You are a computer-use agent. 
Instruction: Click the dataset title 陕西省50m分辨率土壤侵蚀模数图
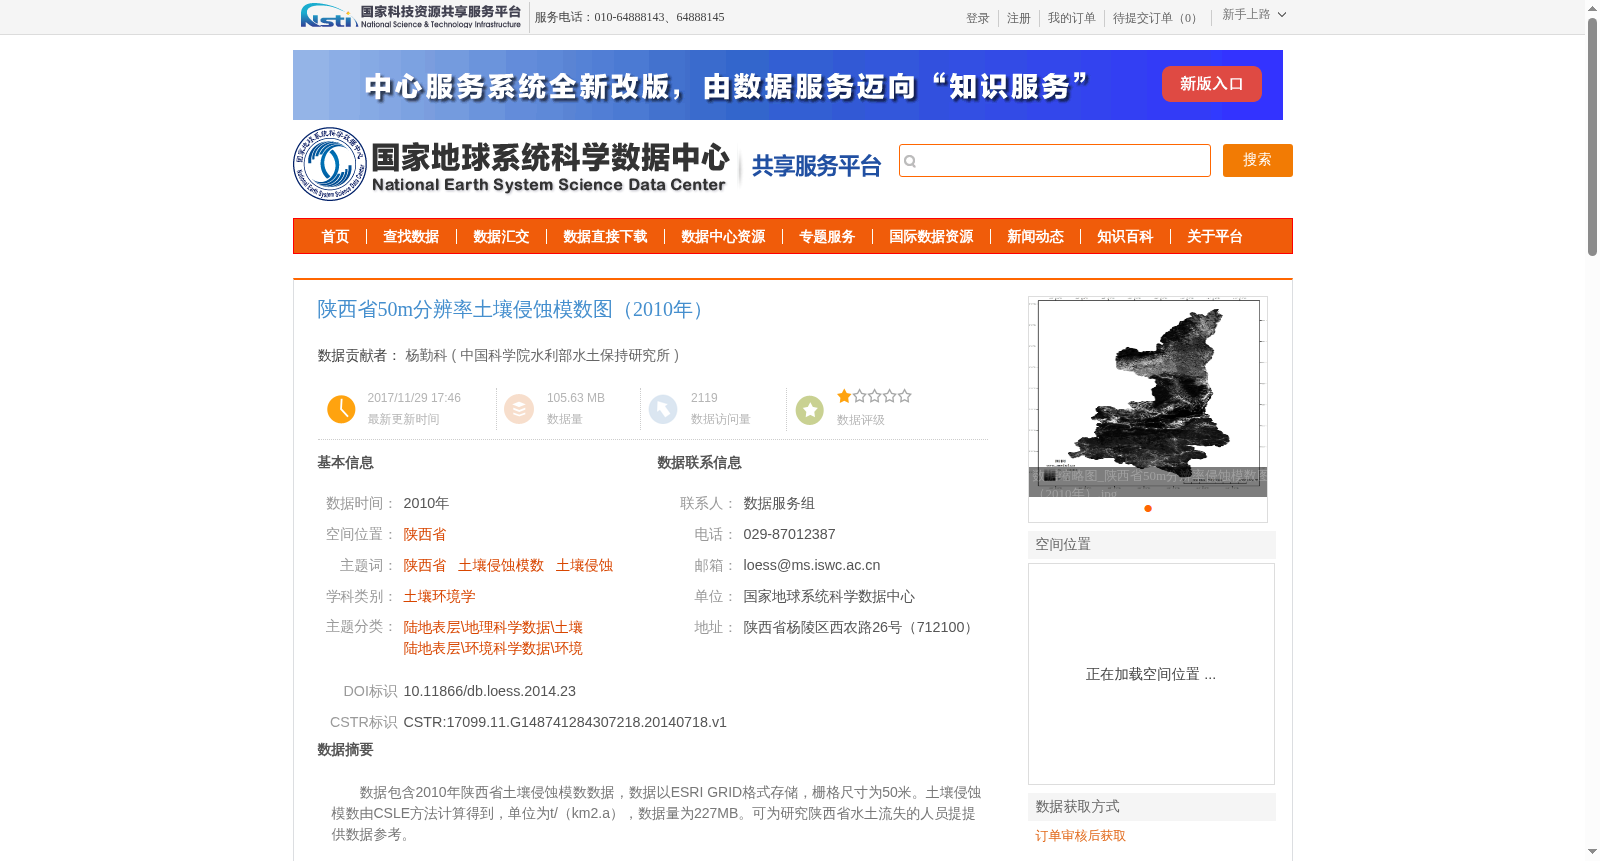point(513,309)
